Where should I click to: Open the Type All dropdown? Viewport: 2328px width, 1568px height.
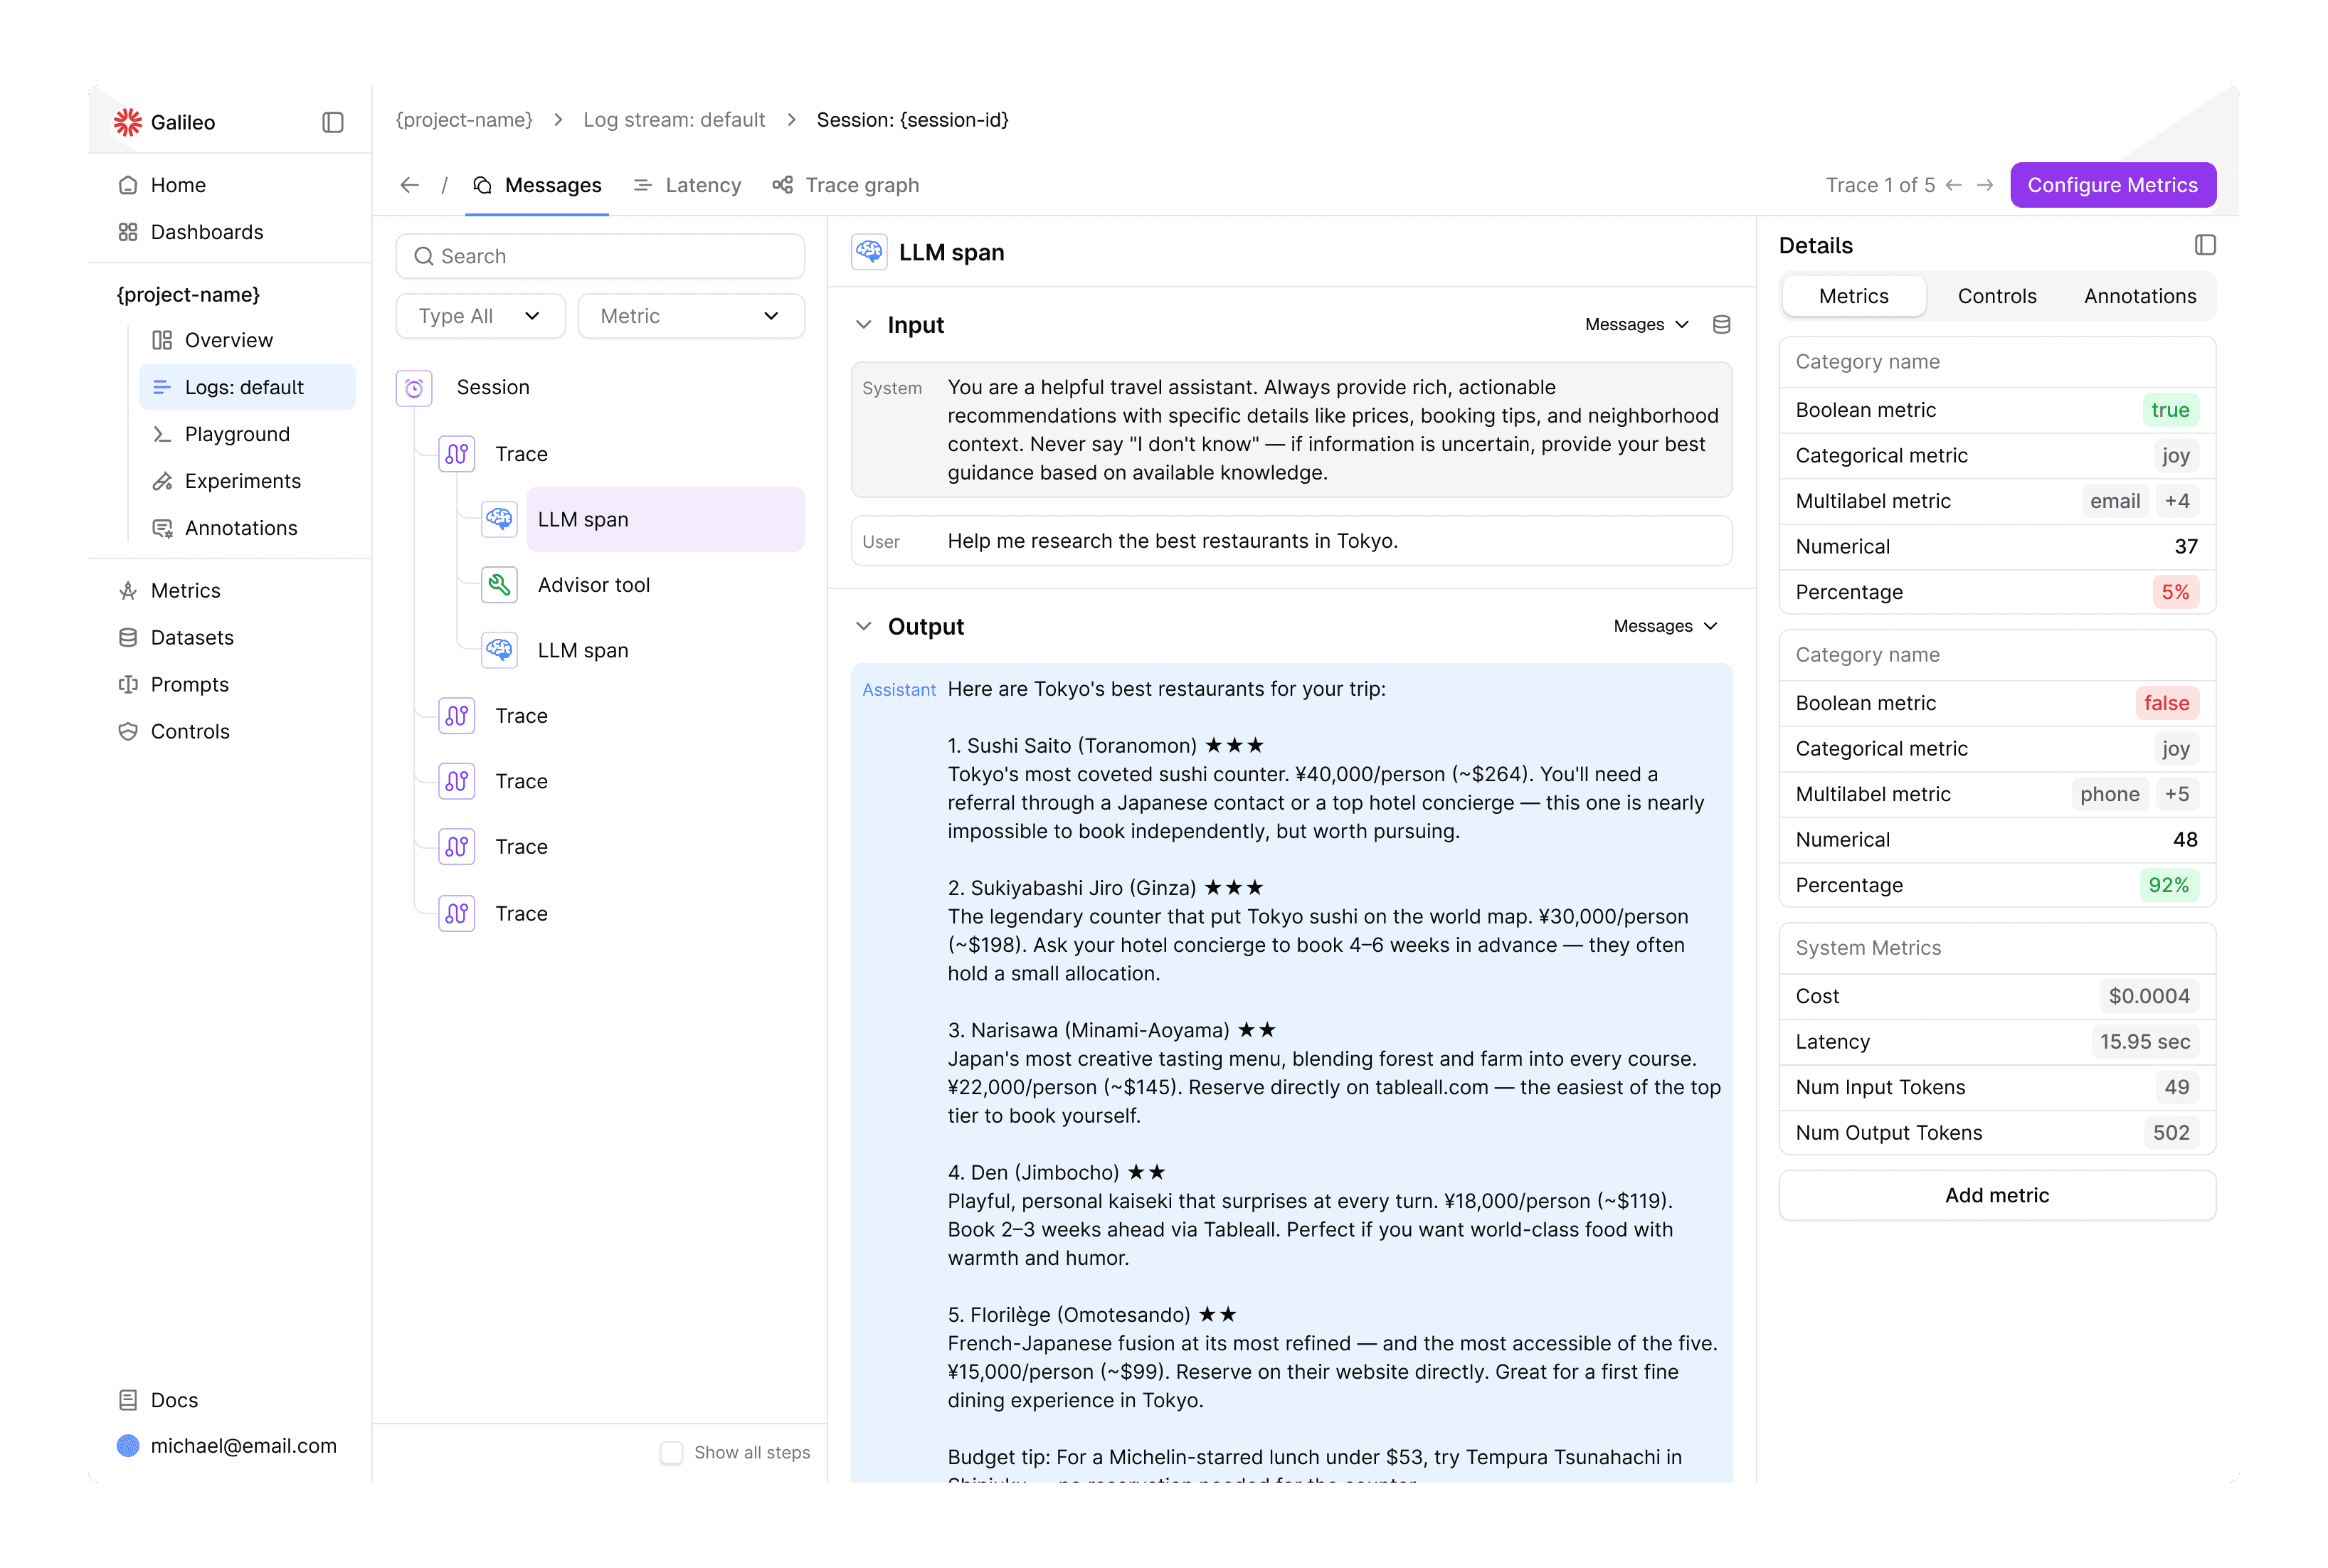point(480,316)
